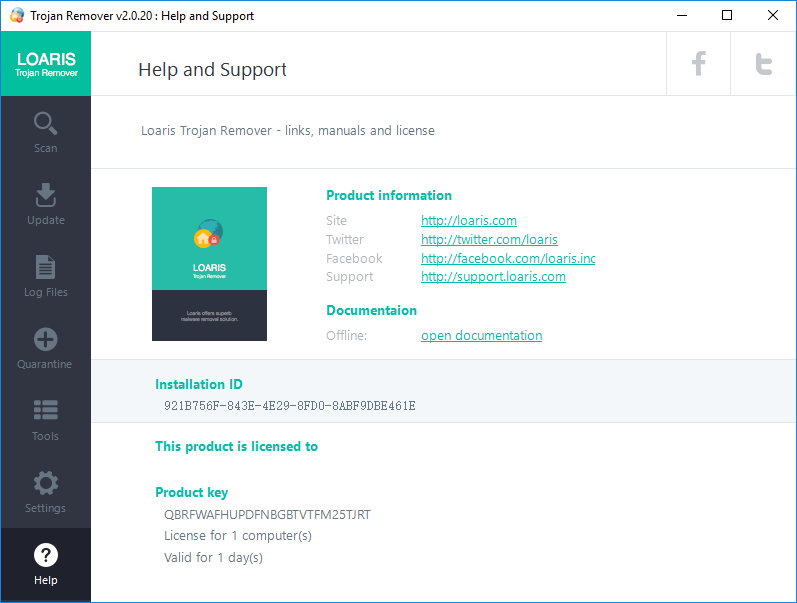Click the 'Site' field label

tap(336, 221)
